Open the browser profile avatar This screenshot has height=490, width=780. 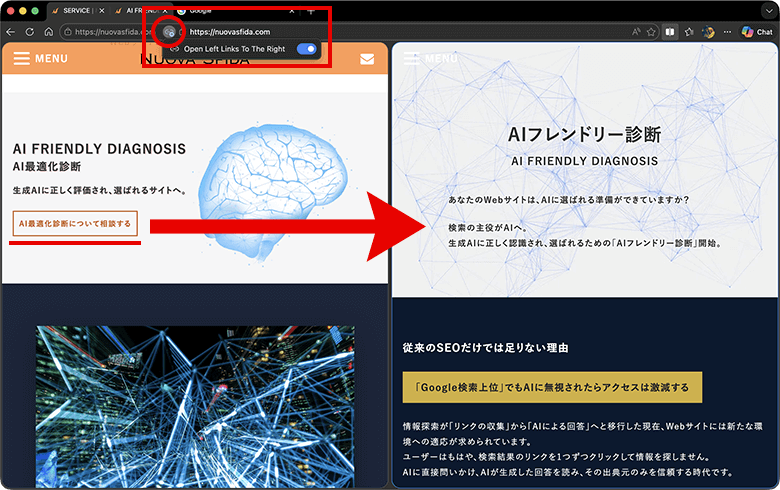pyautogui.click(x=708, y=32)
